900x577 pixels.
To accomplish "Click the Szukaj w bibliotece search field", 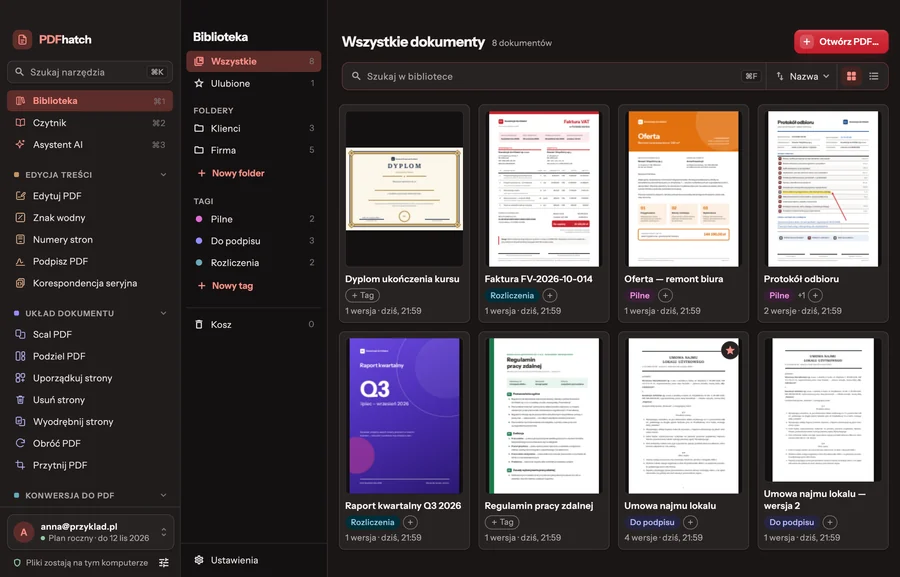I will [x=554, y=76].
